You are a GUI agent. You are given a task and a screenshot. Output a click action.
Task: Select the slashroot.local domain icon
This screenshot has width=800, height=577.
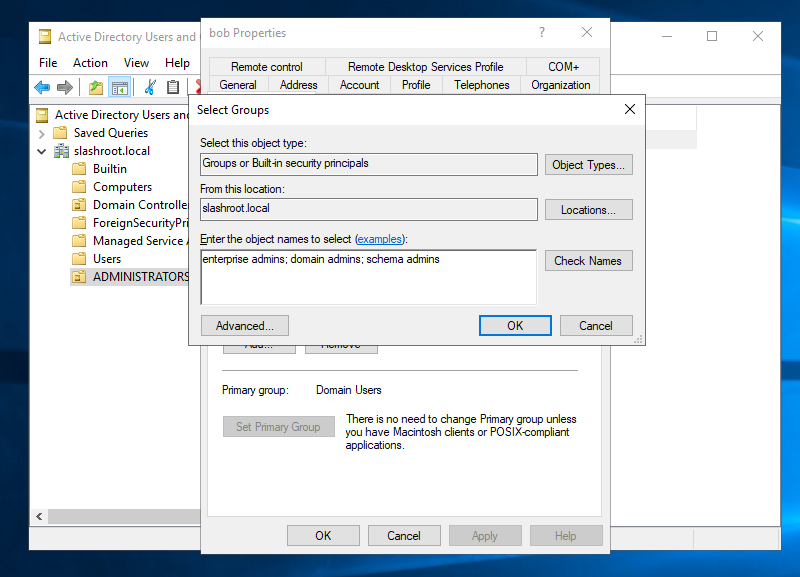(61, 151)
